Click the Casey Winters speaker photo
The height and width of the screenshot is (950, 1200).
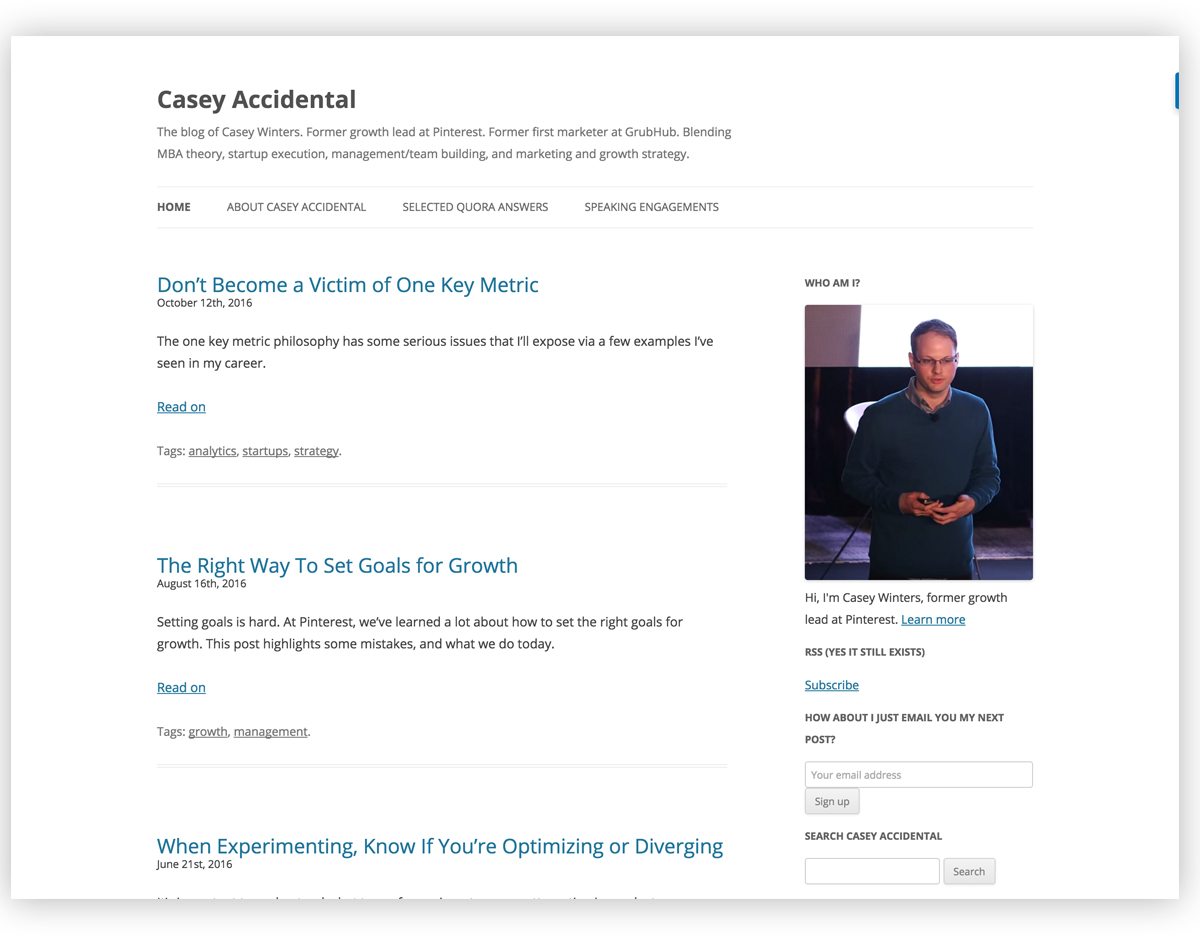click(918, 442)
